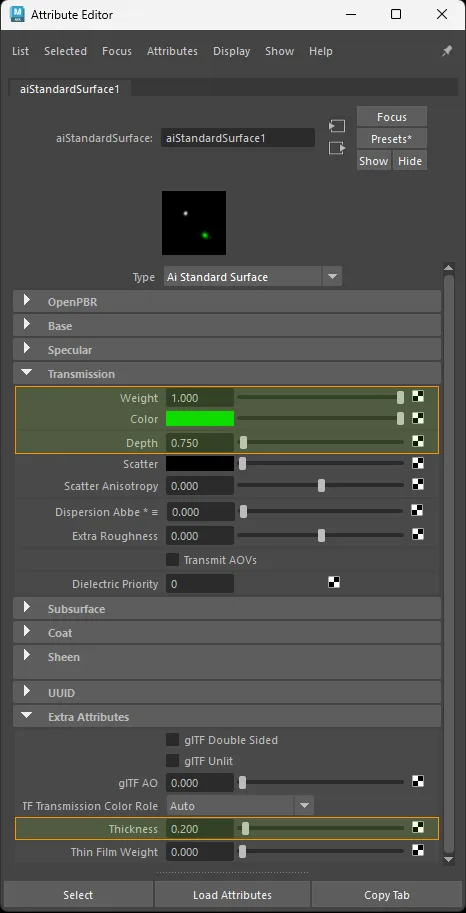Click scrollbar up arrow
466x913 pixels.
[x=449, y=268]
